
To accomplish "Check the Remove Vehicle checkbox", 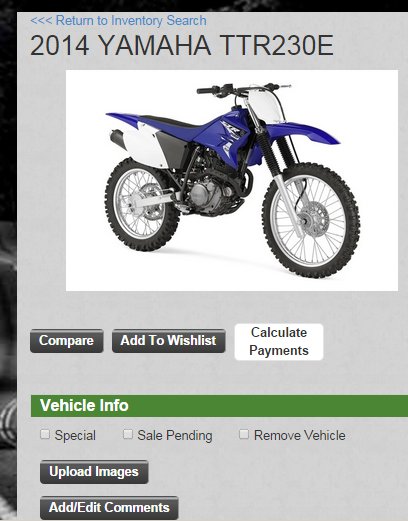I will (x=244, y=434).
